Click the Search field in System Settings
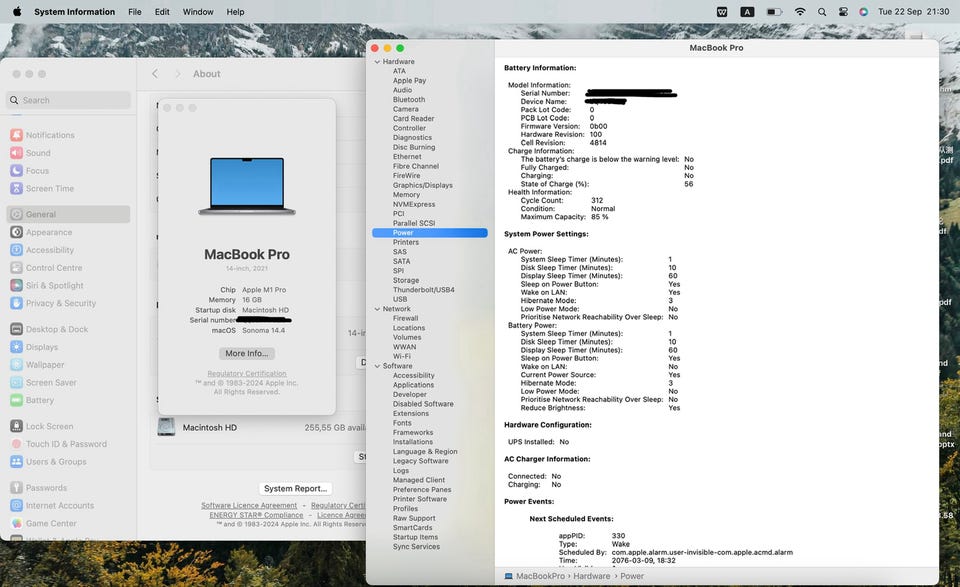Image resolution: width=960 pixels, height=587 pixels. (x=69, y=100)
